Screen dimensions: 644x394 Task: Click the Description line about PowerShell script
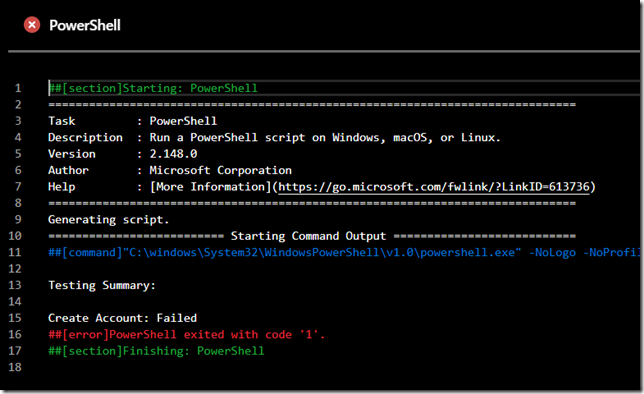pyautogui.click(x=274, y=137)
